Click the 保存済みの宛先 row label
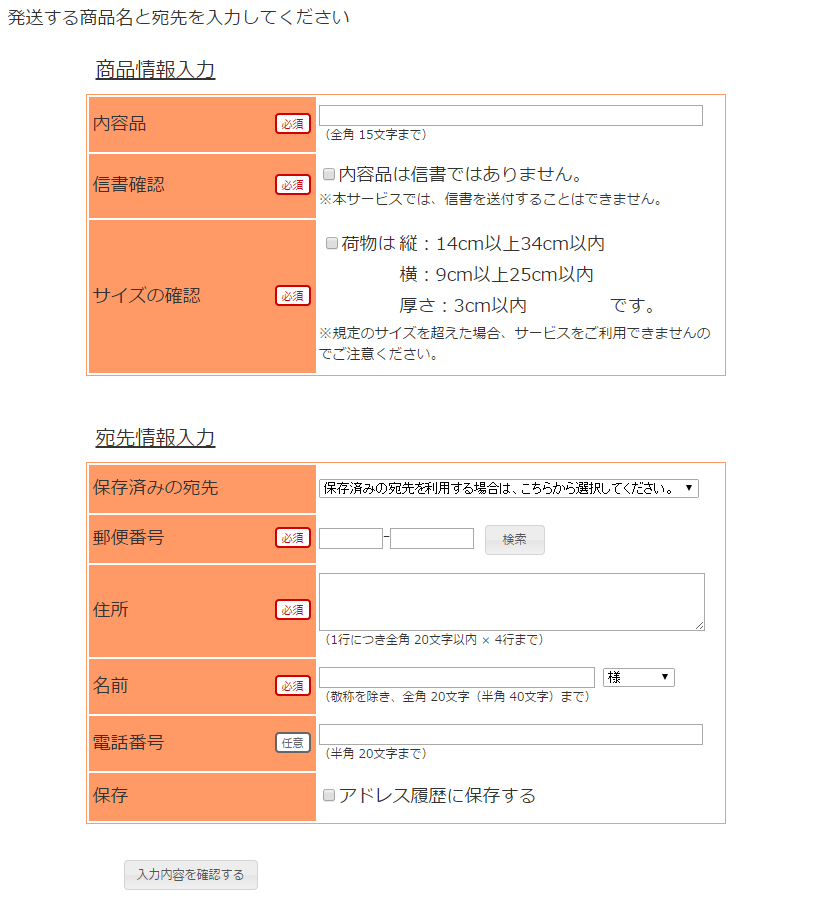840x903 pixels. 155,488
